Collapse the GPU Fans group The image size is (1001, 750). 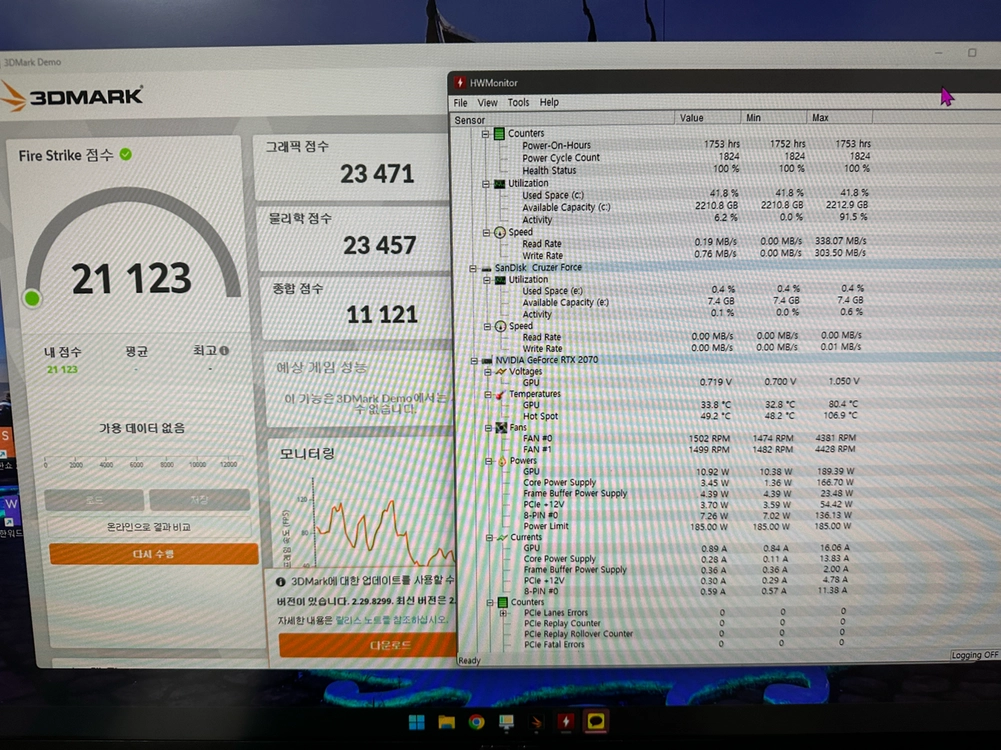488,428
